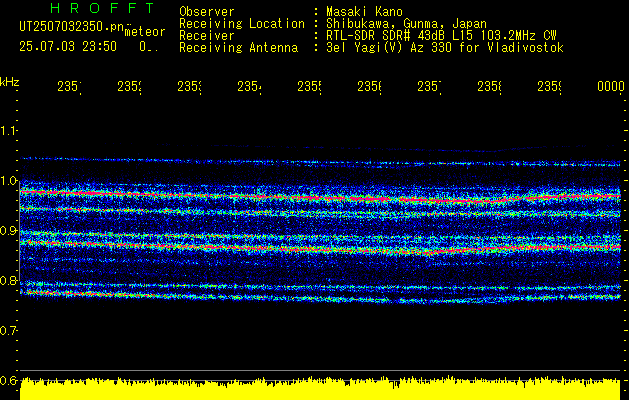Click the 0.7 kHz axis label
The width and height of the screenshot is (629, 400).
[x=8, y=331]
